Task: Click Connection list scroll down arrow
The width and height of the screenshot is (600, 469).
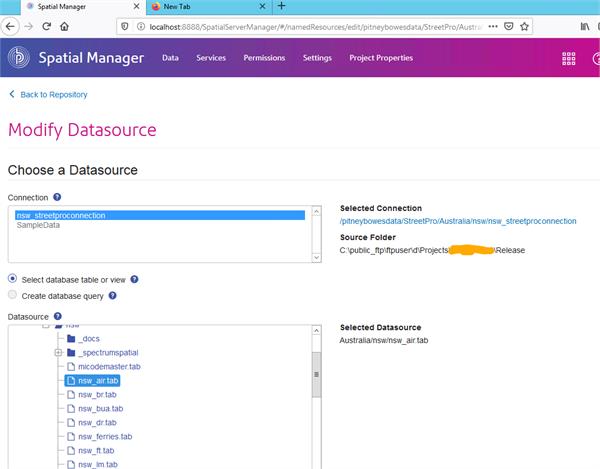Action: (x=316, y=257)
